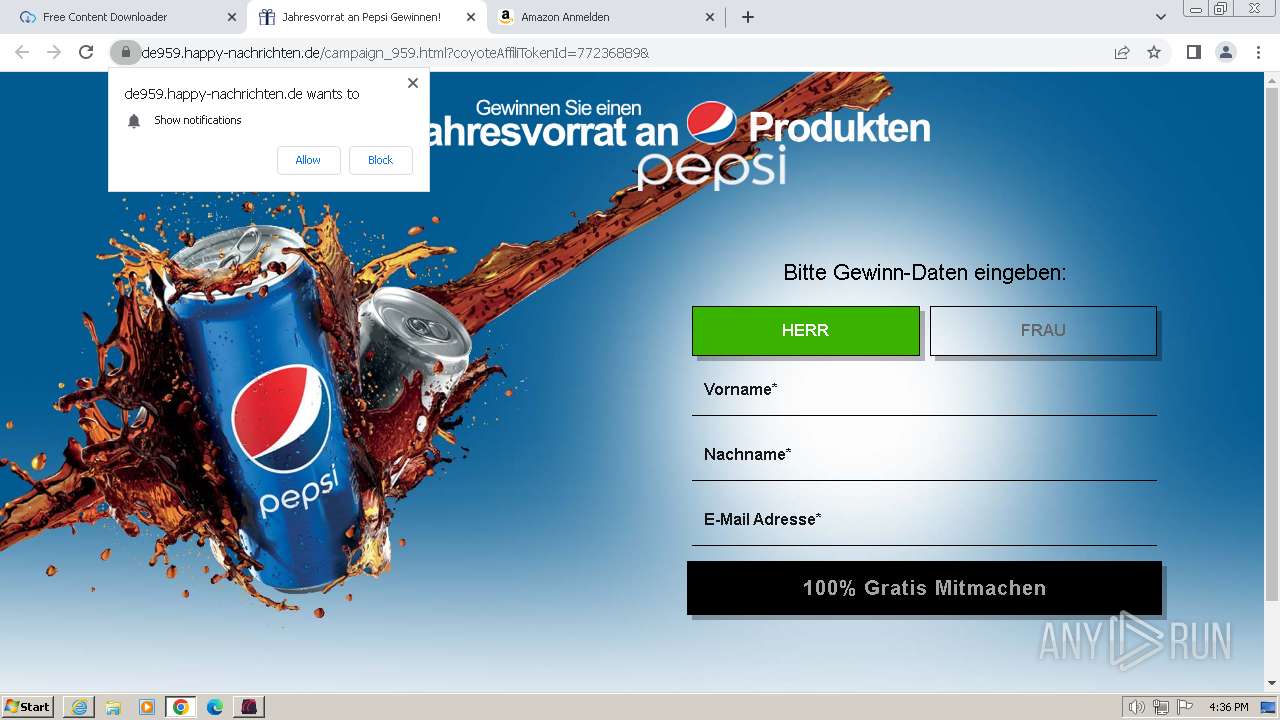Viewport: 1280px width, 720px height.
Task: Open Microsoft Edge from the taskbar
Action: pos(215,707)
